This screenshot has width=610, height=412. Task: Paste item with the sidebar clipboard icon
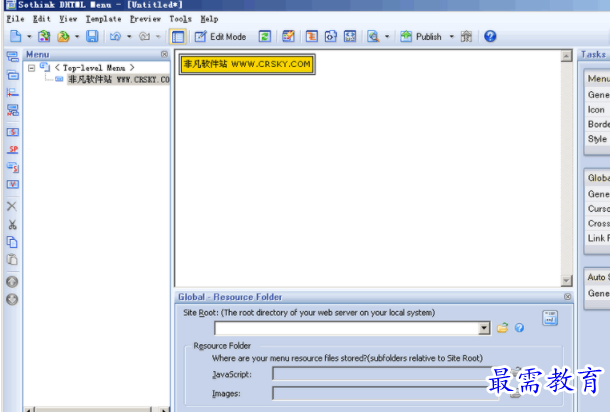12,259
